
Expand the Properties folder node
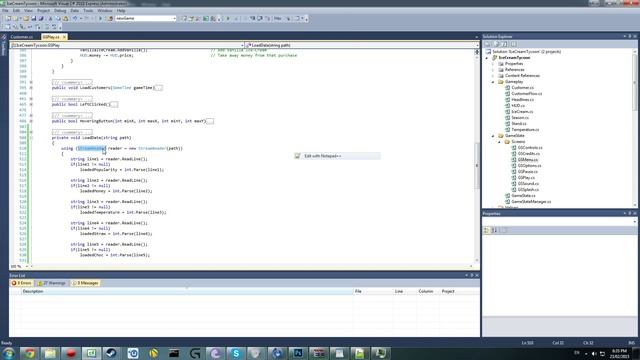(x=493, y=64)
